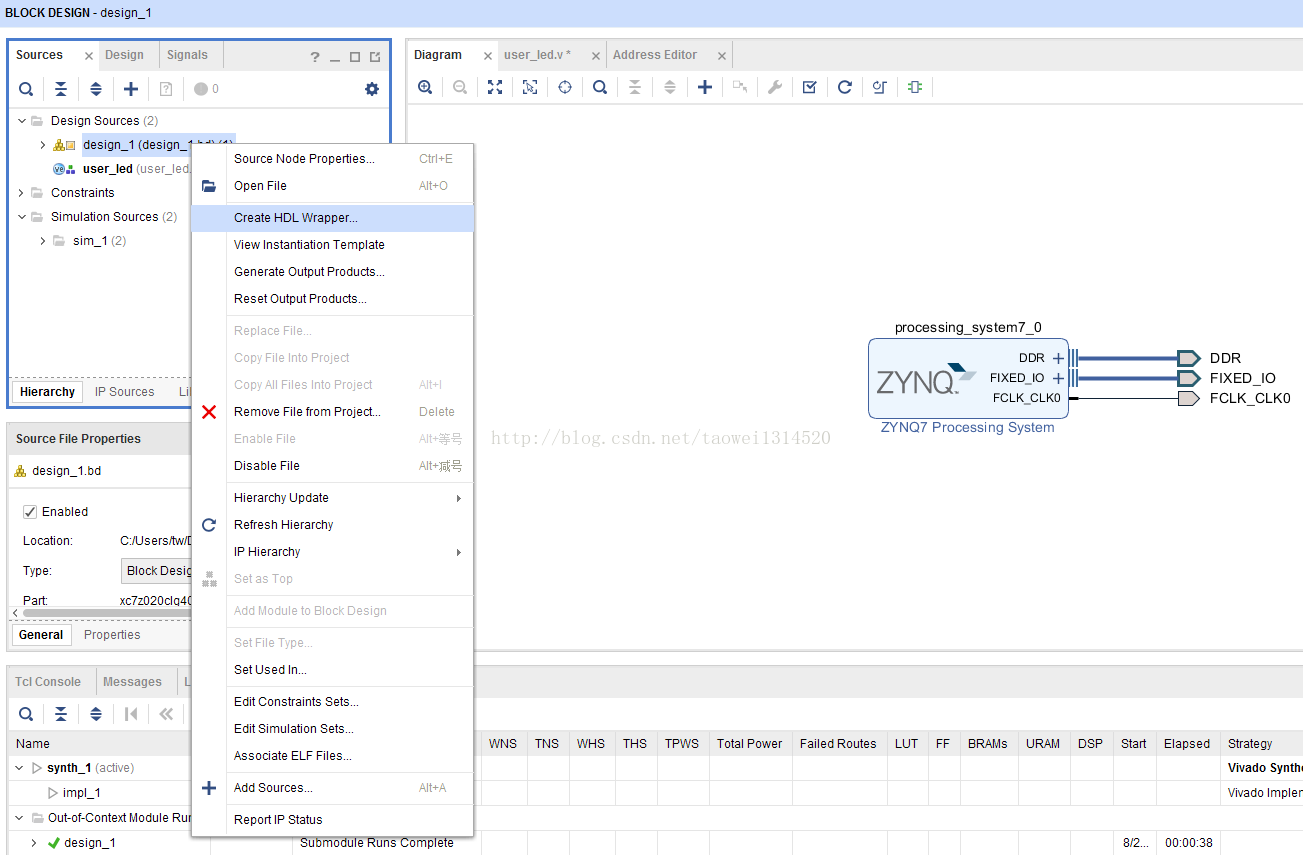This screenshot has height=855, width=1303.
Task: Click the Sources panel help question mark
Action: [315, 57]
